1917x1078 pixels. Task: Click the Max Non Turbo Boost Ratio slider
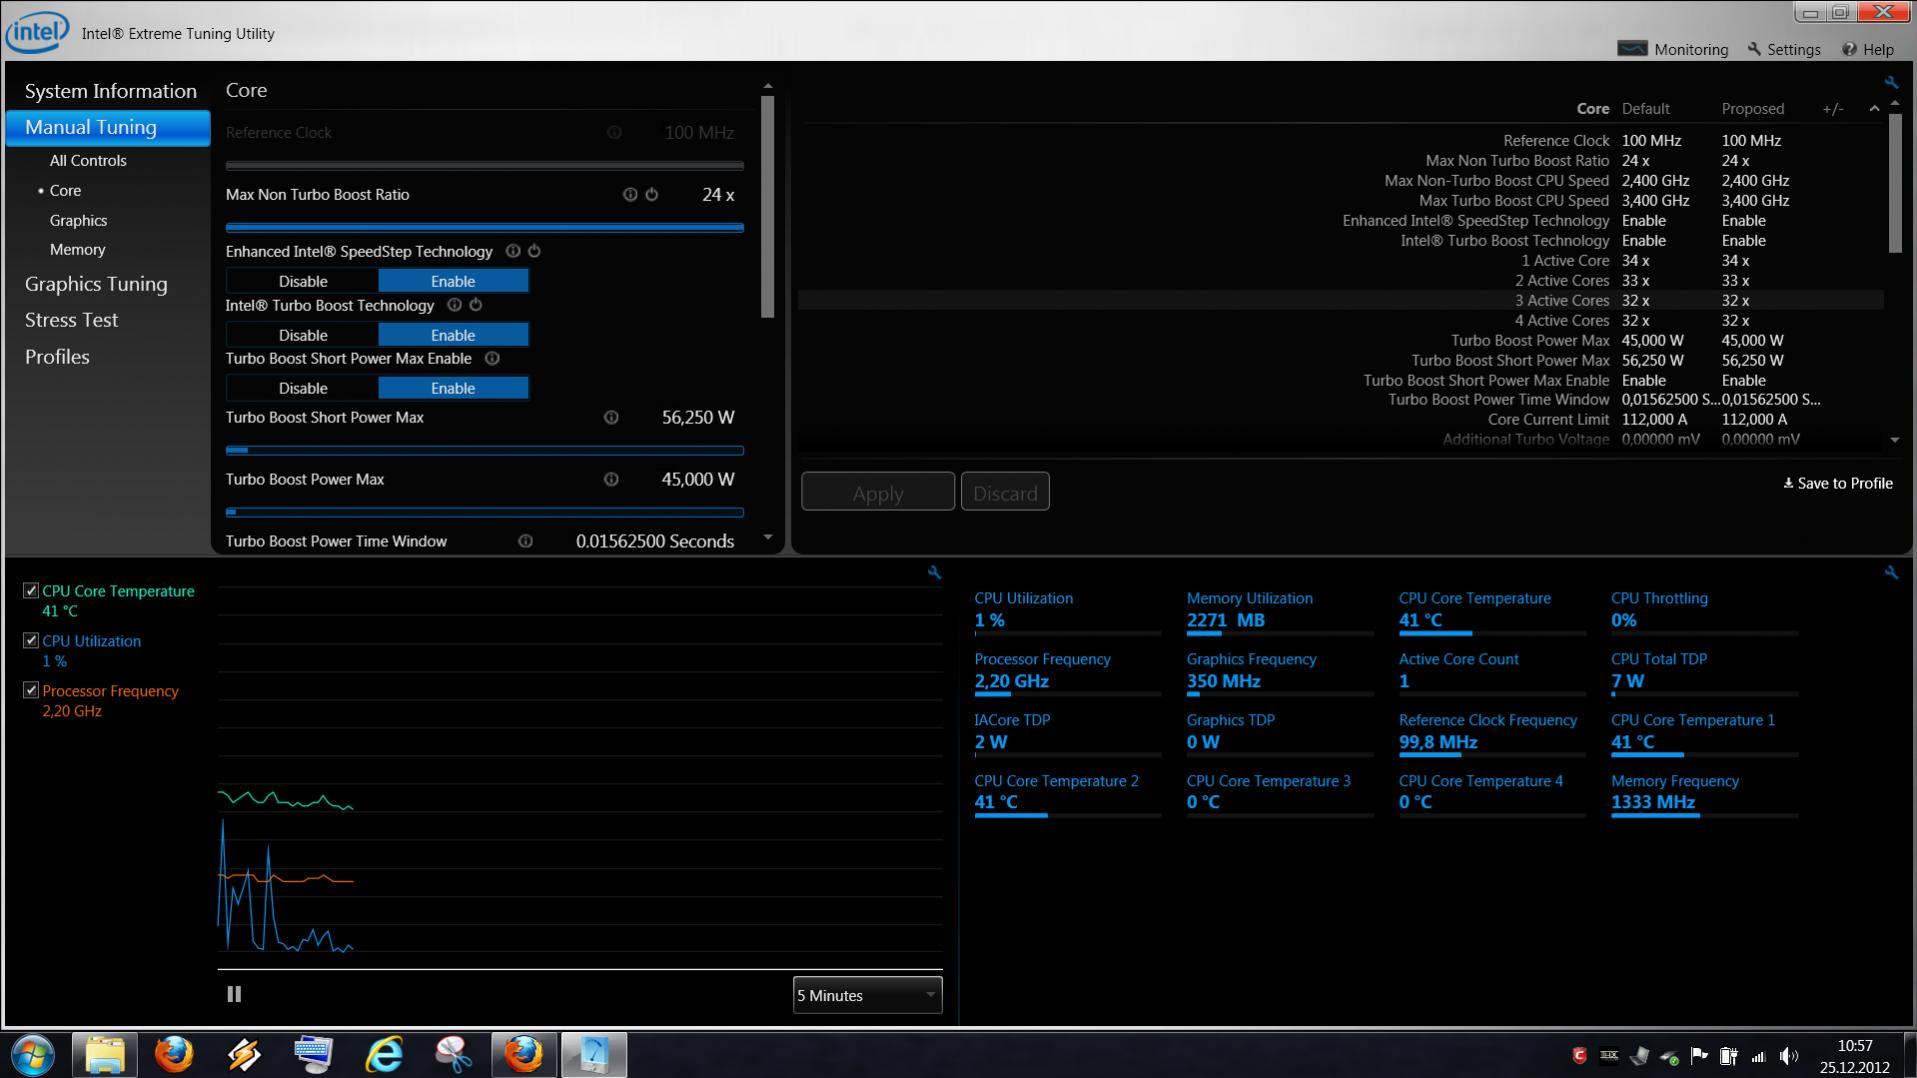pos(484,227)
